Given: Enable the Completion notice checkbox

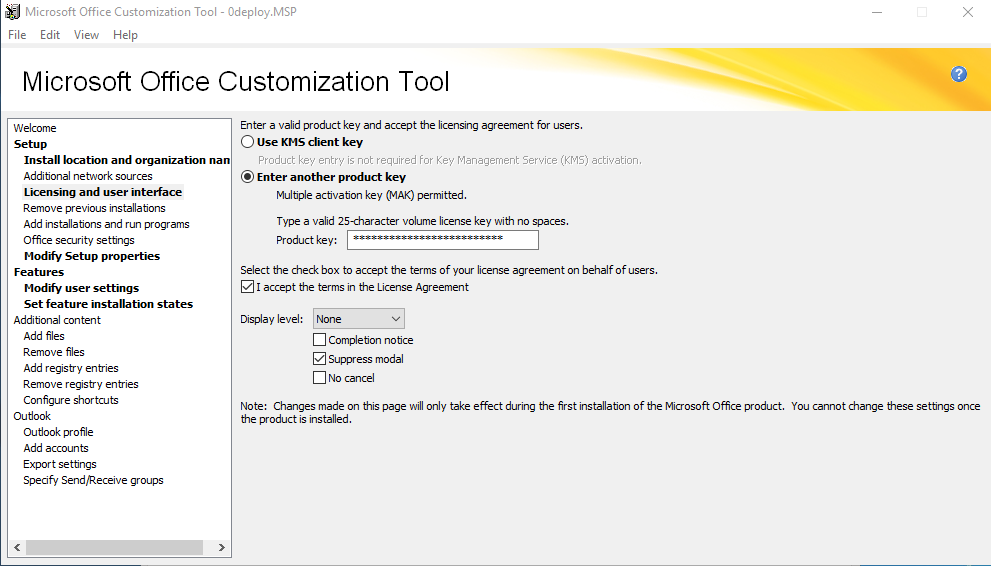Looking at the screenshot, I should click(320, 340).
